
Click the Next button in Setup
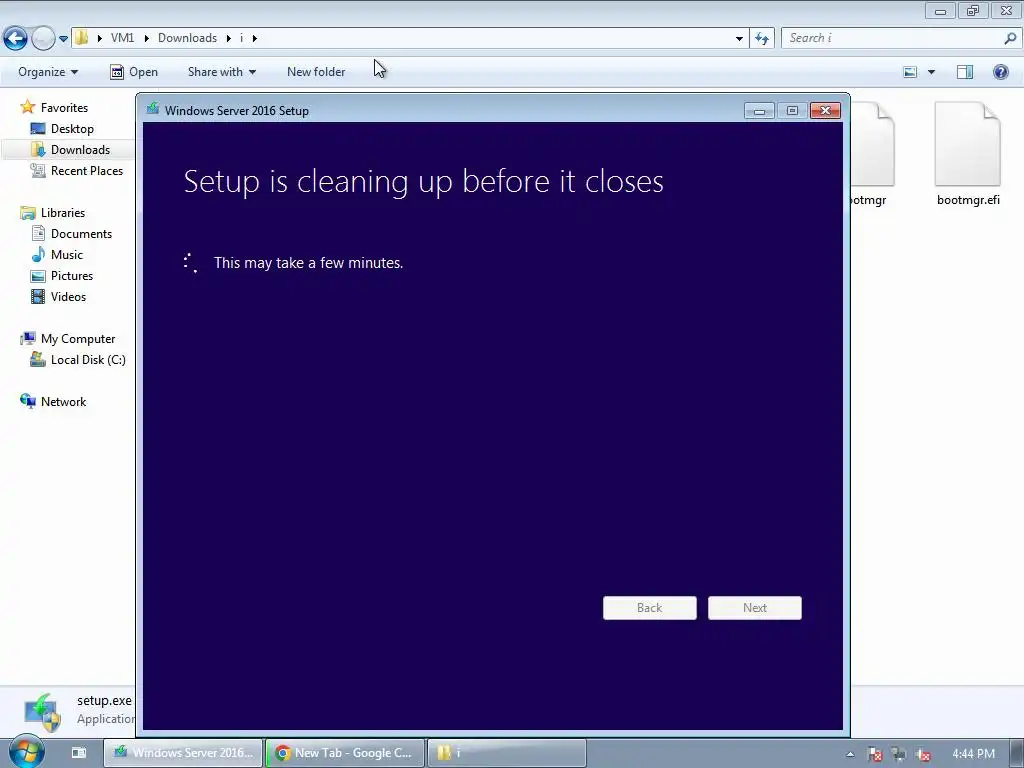click(x=755, y=608)
